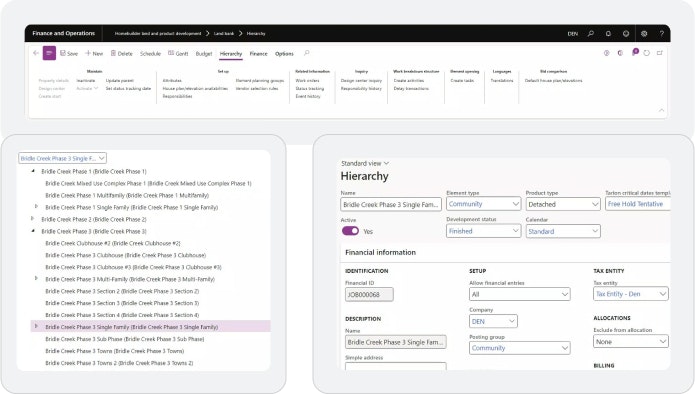695x394 pixels.
Task: Expand the Bridle Creek Phase 2 tree node
Action: pos(32,219)
